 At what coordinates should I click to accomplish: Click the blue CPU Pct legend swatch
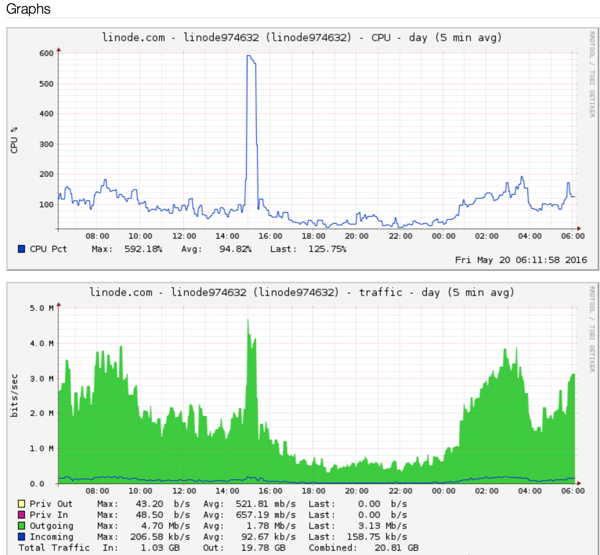point(21,249)
